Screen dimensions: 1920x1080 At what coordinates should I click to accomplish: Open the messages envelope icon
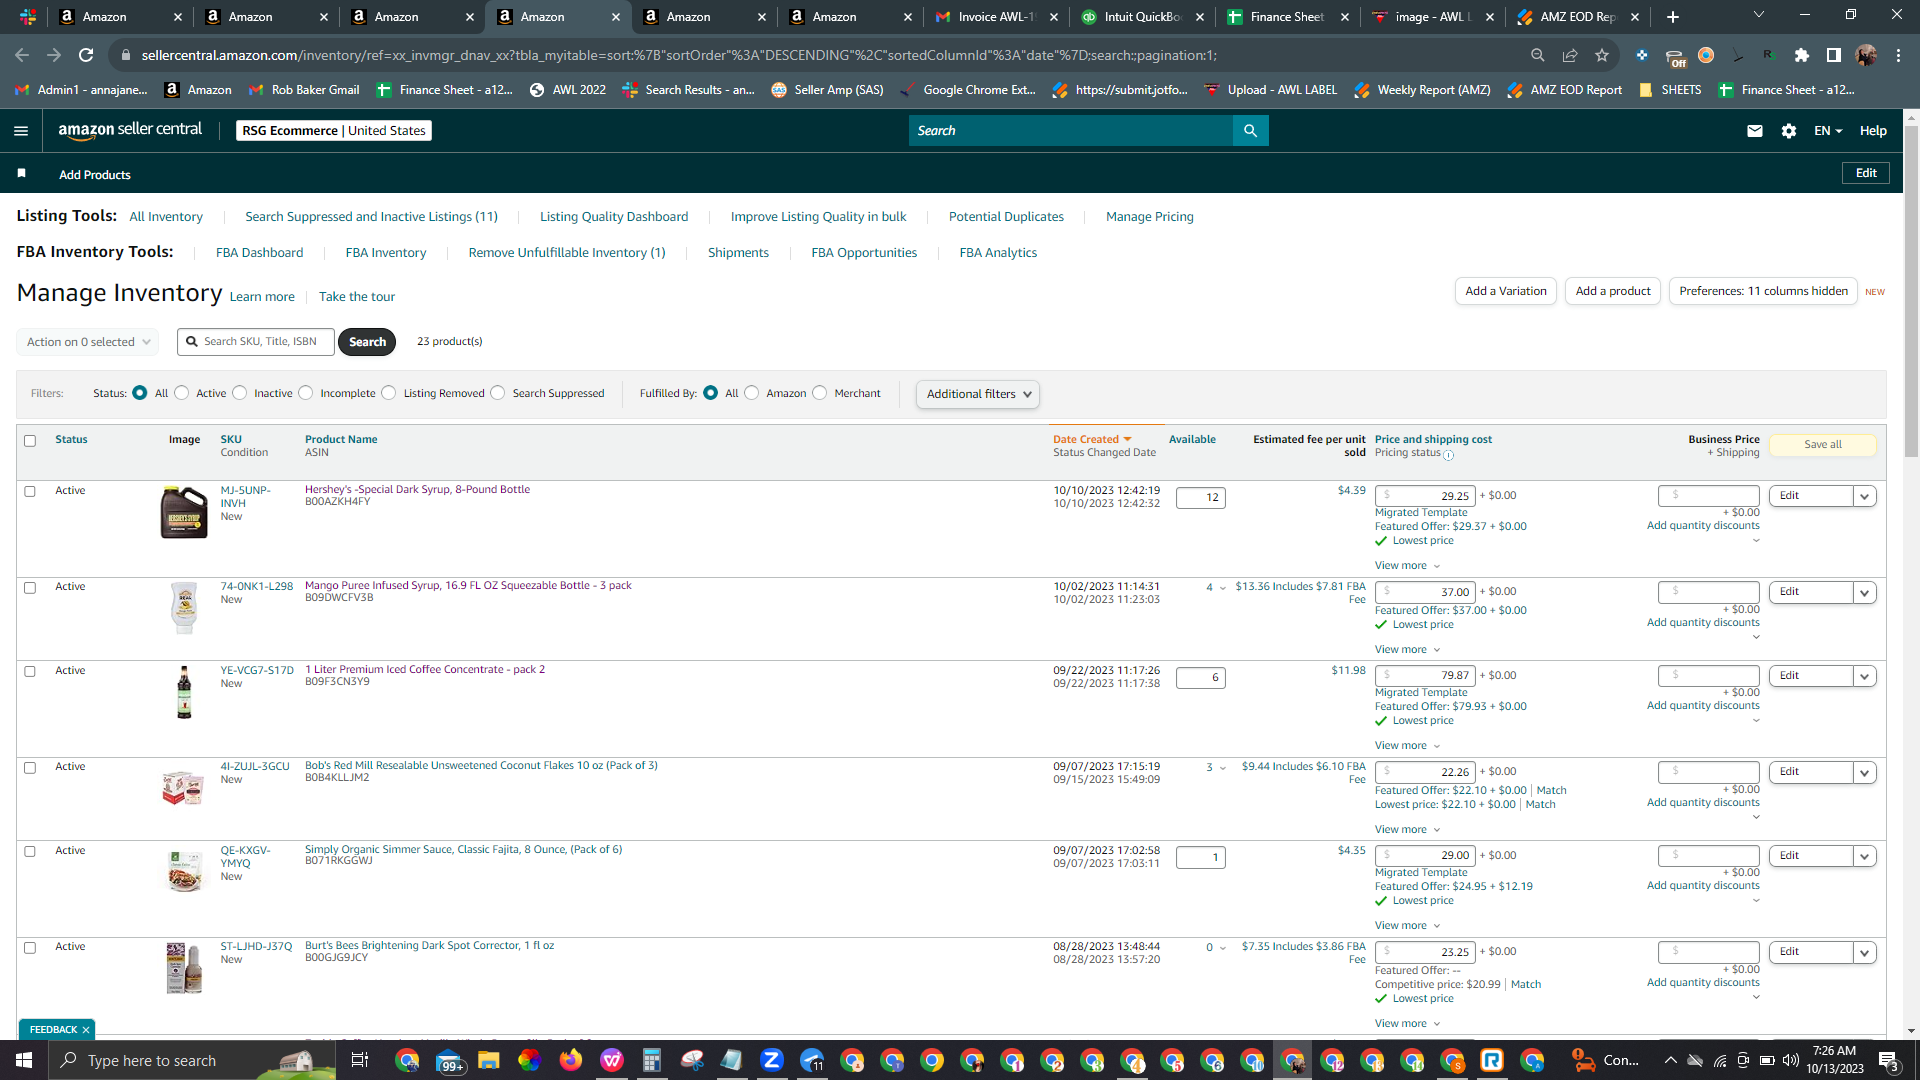pos(1754,131)
